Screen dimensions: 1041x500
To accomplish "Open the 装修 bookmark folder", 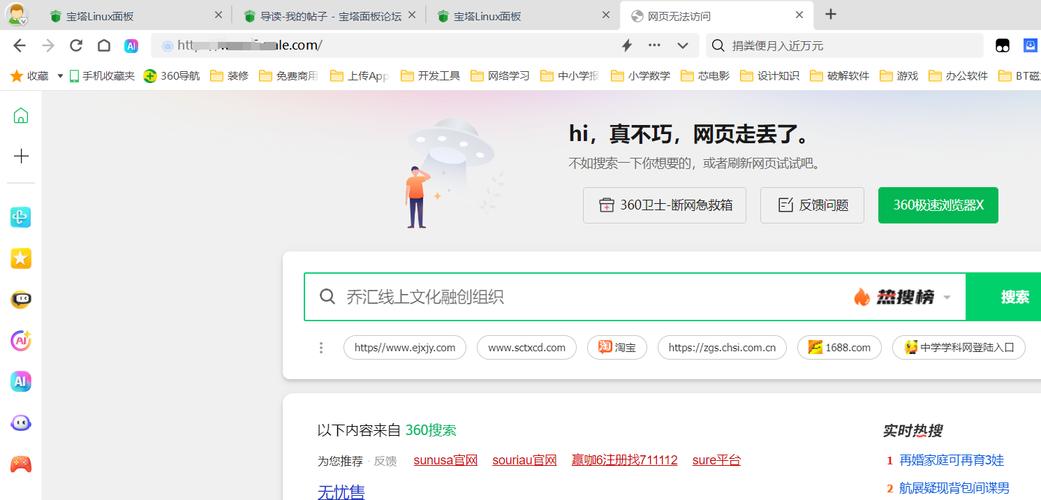I will tap(229, 76).
